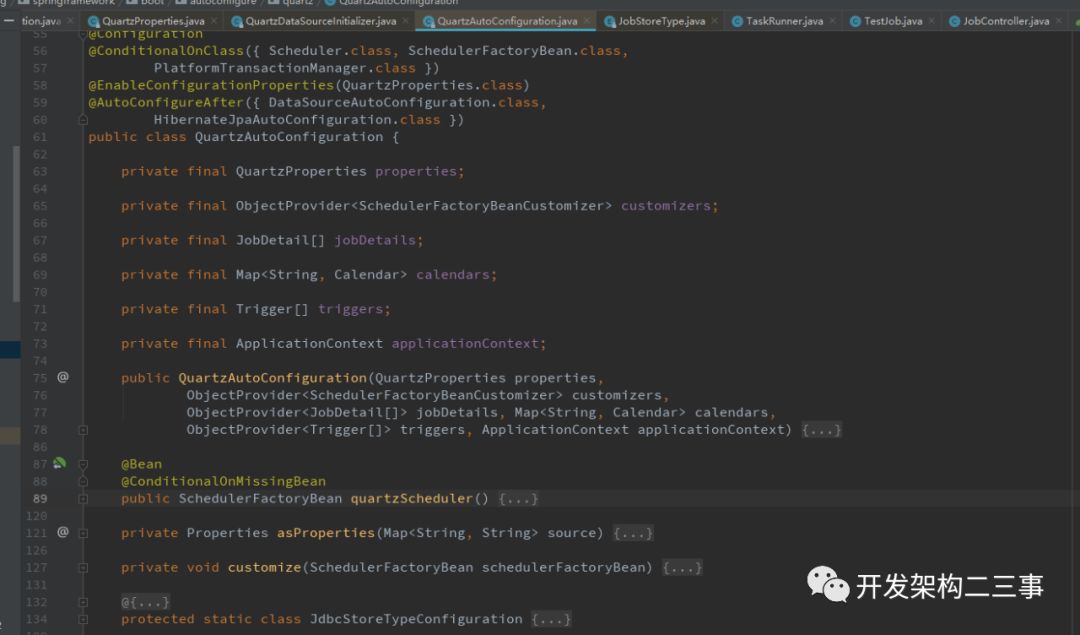The height and width of the screenshot is (635, 1080).
Task: Click the class icon on JobController.java tab
Action: (955, 22)
